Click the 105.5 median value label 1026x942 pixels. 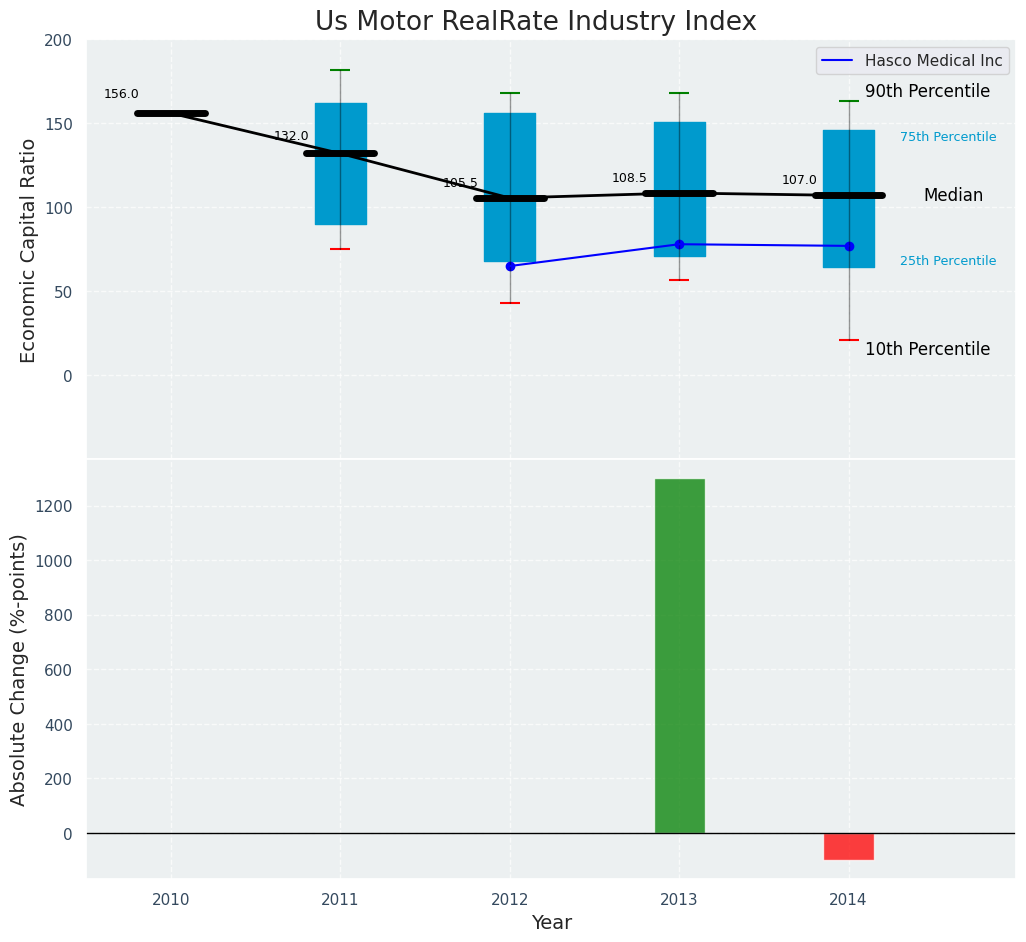coord(460,183)
